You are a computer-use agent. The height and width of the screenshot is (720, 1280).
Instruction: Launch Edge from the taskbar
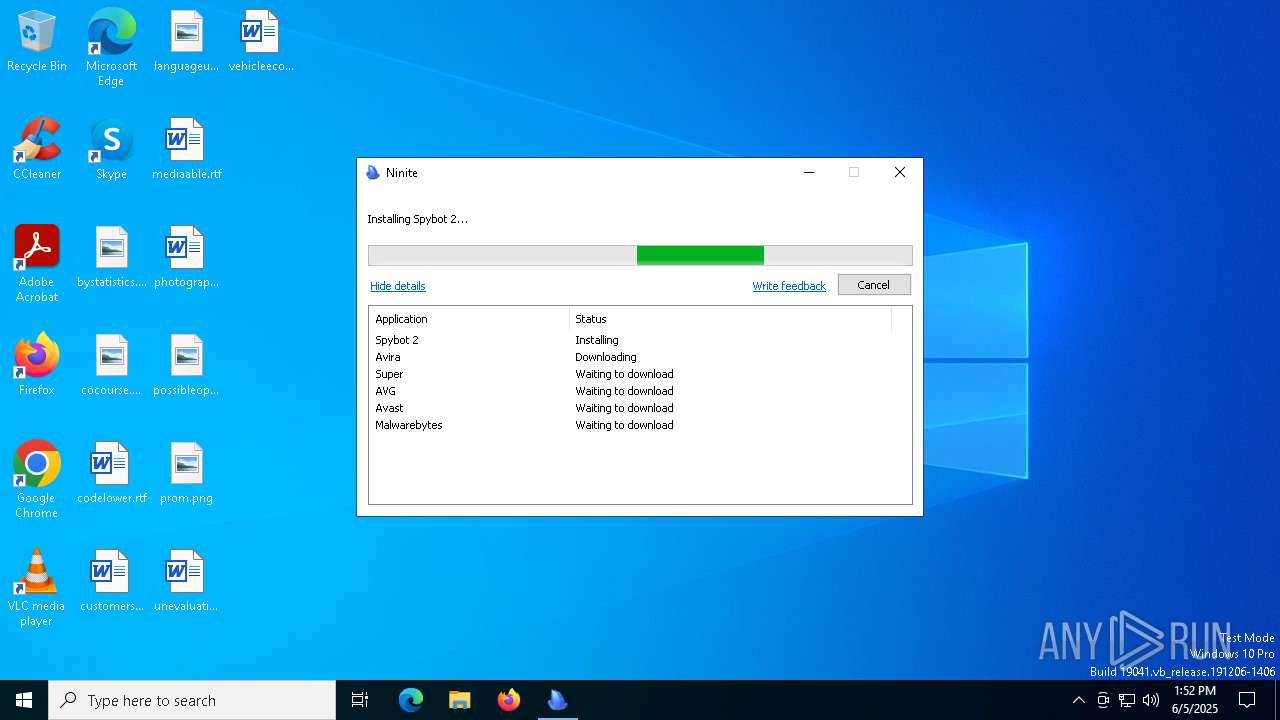tap(411, 700)
